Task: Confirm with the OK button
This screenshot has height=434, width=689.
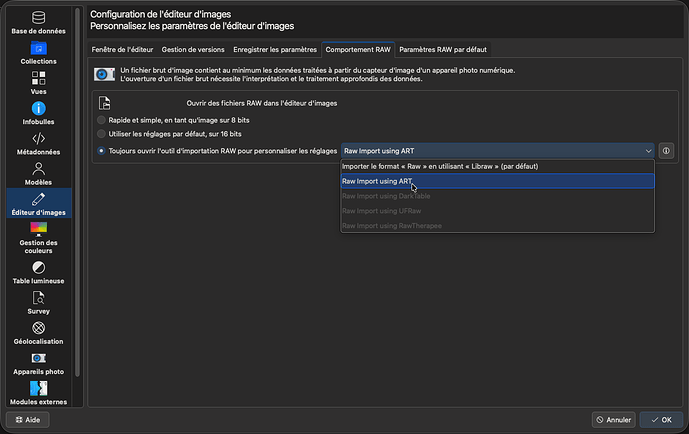Action: point(661,420)
